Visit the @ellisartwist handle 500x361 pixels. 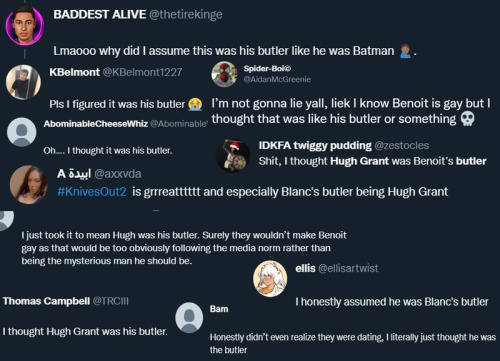click(348, 268)
